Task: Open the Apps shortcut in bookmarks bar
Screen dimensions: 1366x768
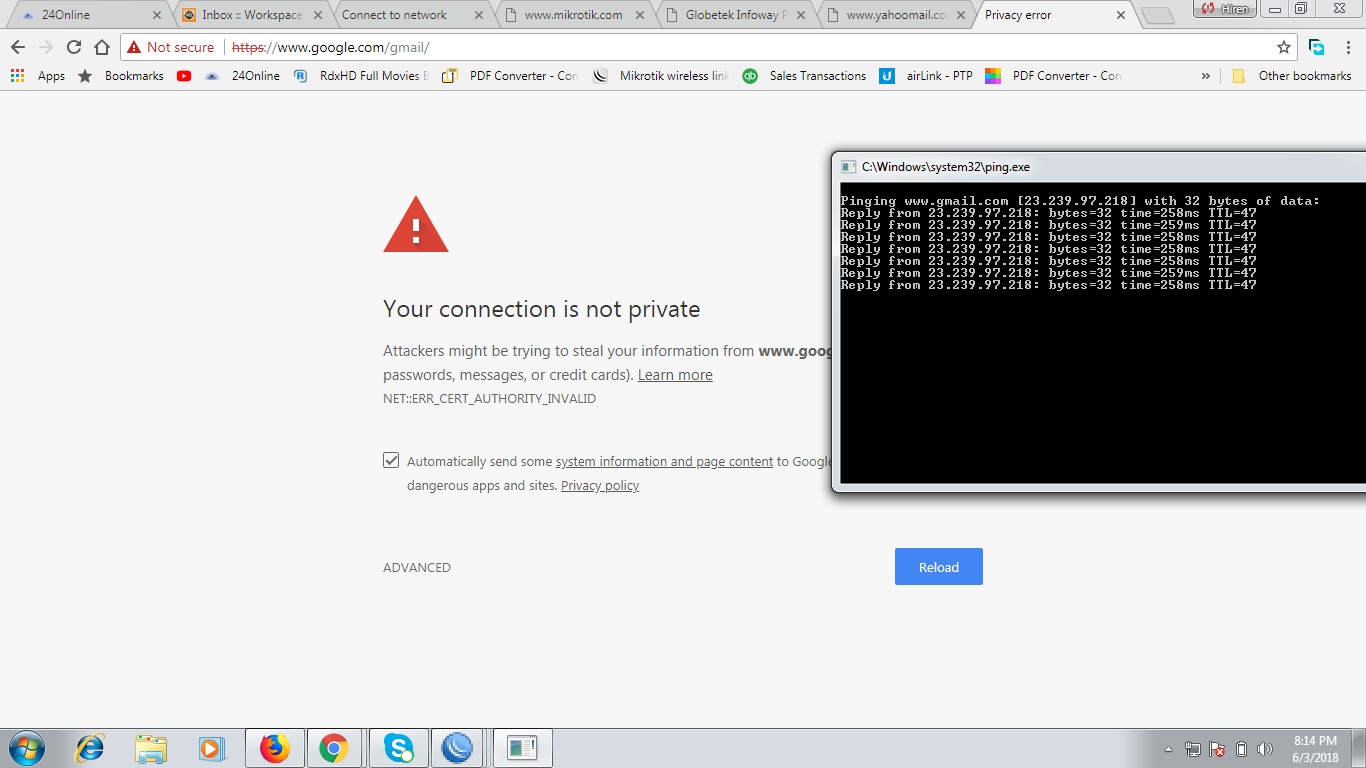Action: point(37,76)
